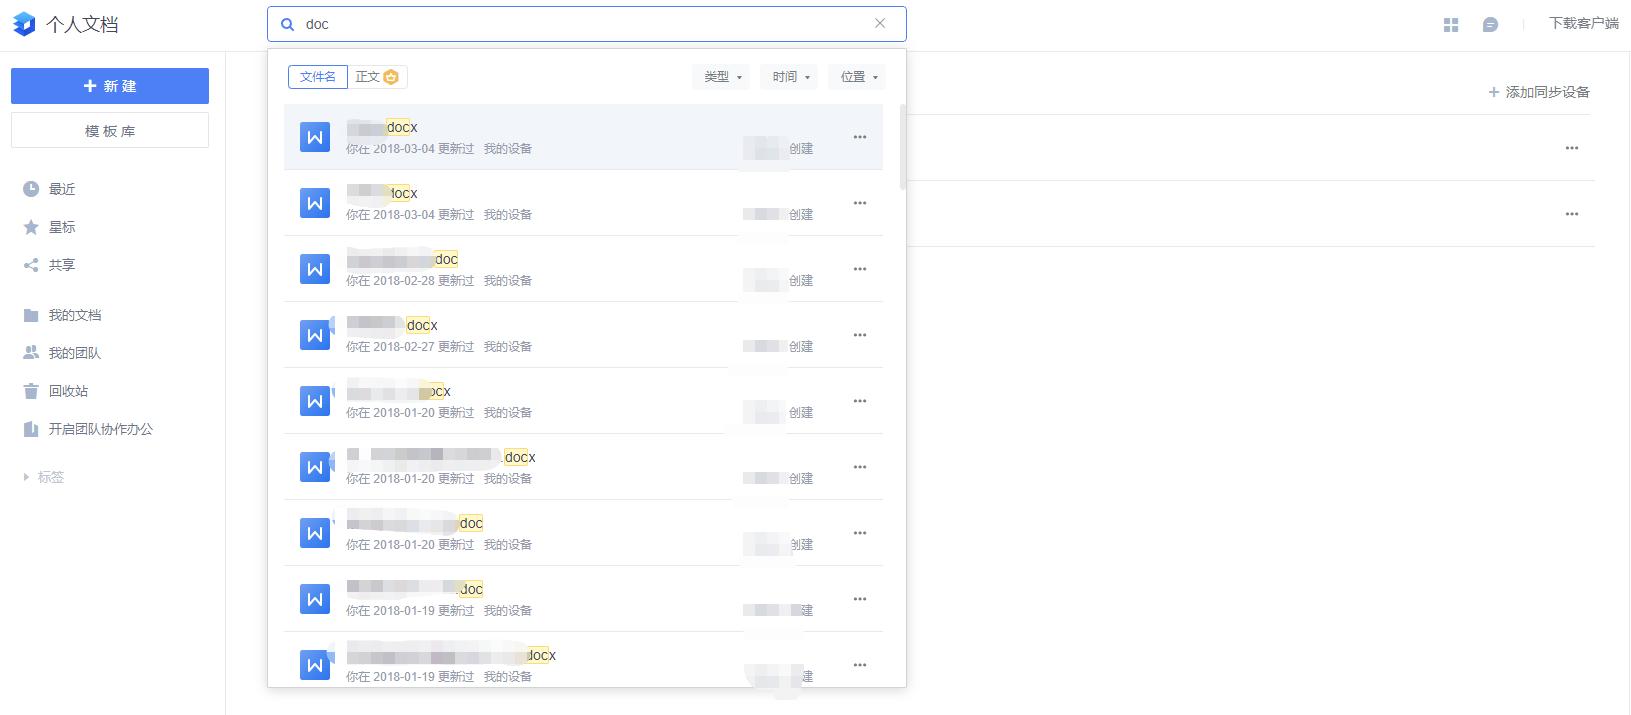Open the Recycle Bin (回收站)

point(68,391)
